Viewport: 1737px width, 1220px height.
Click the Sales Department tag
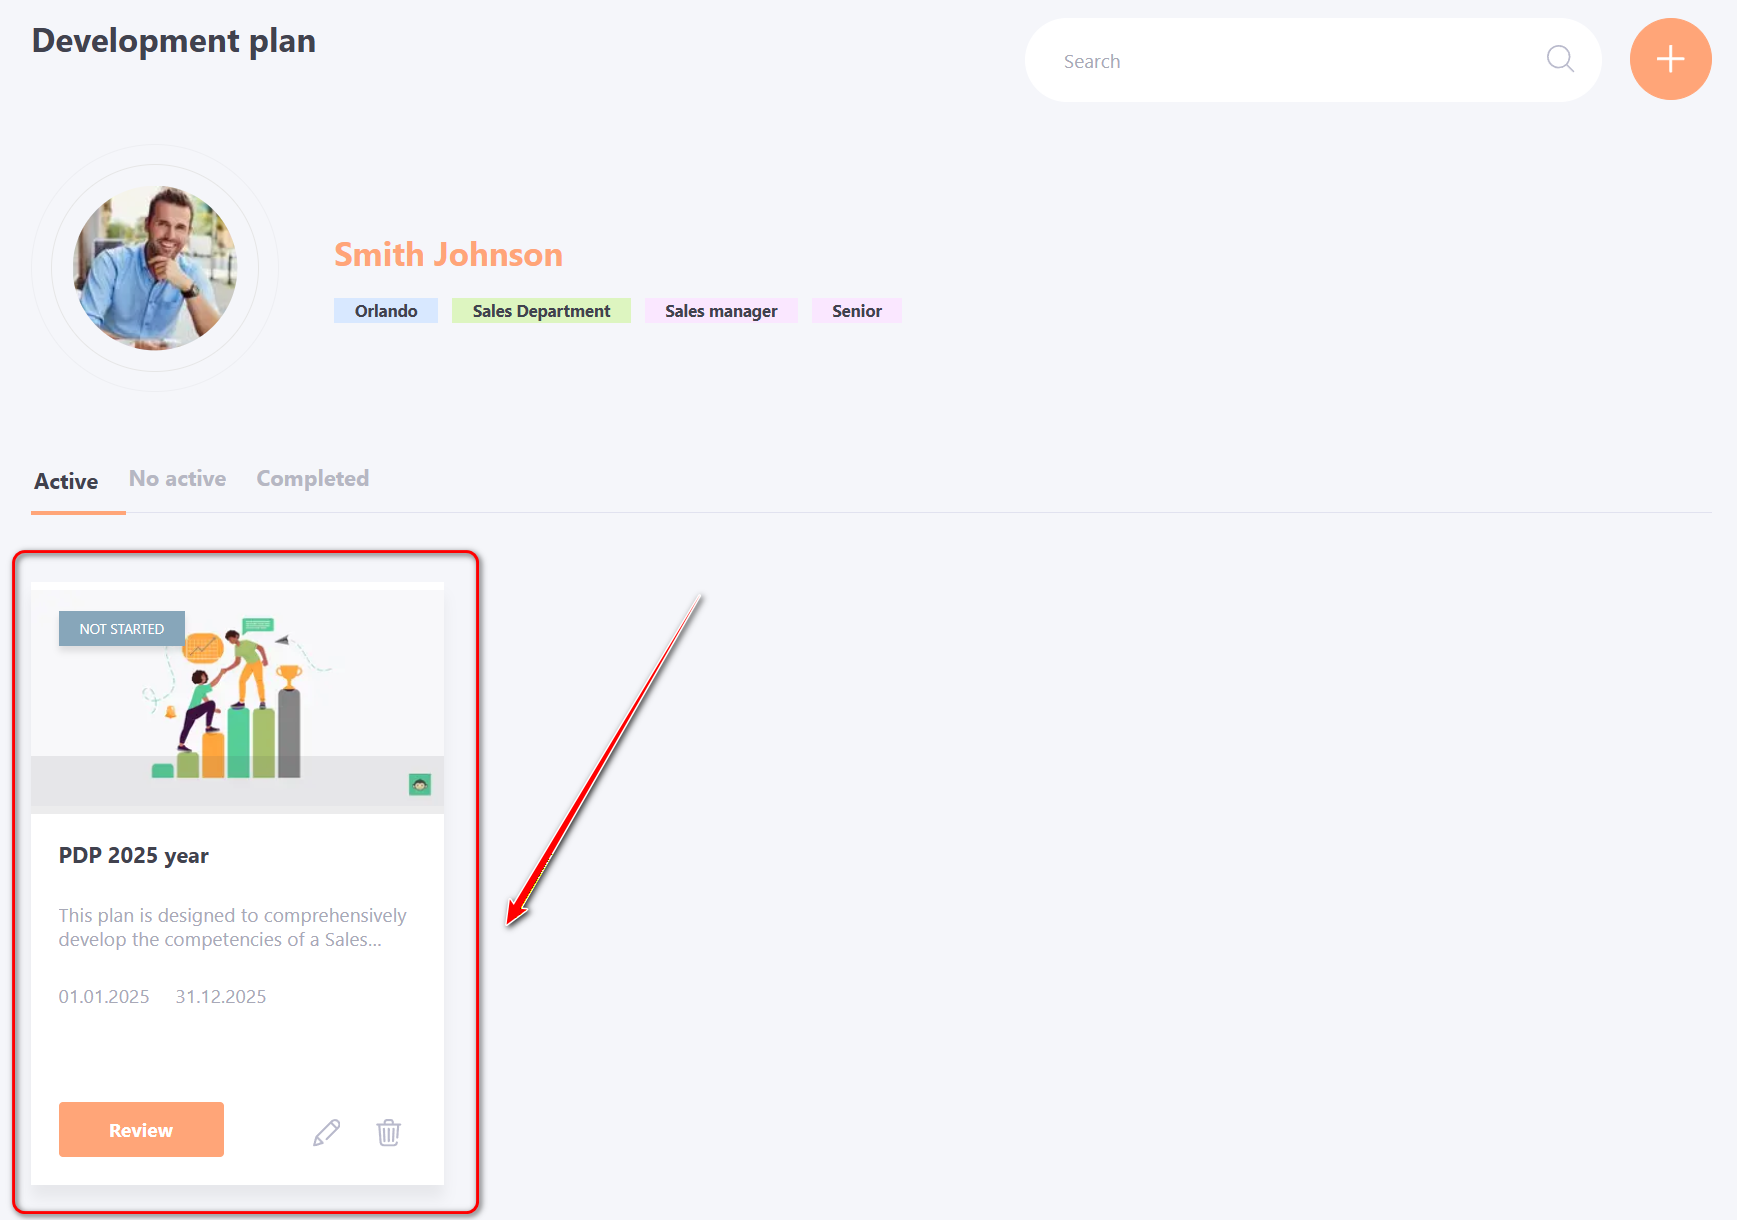541,311
